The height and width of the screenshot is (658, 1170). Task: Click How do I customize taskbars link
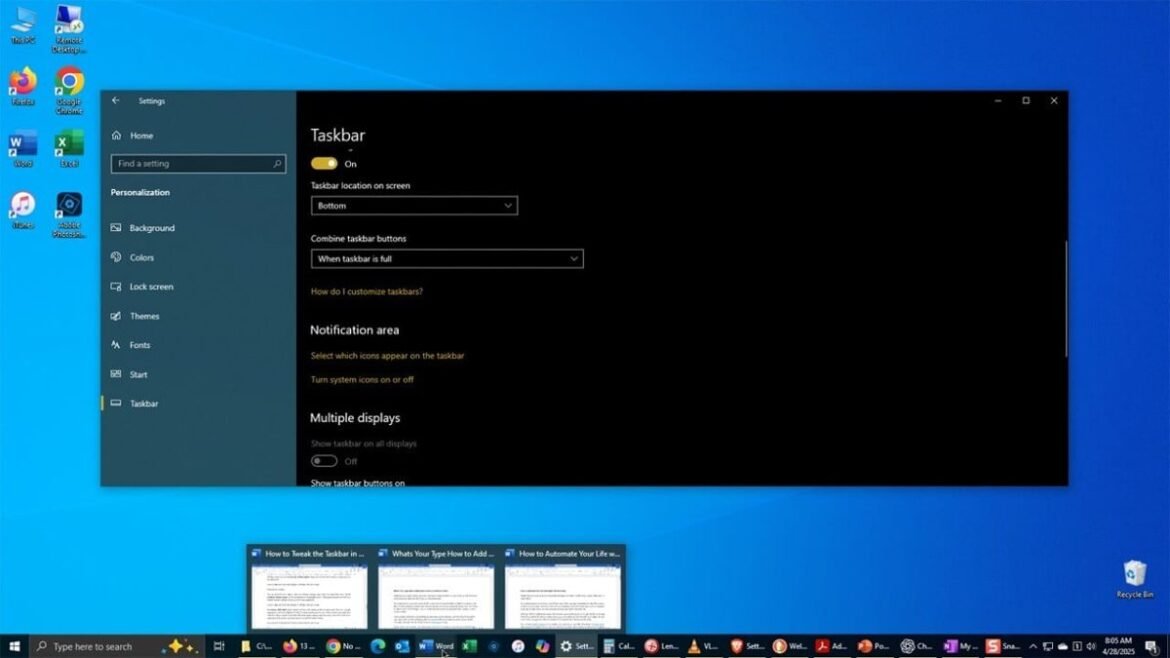pyautogui.click(x=366, y=291)
